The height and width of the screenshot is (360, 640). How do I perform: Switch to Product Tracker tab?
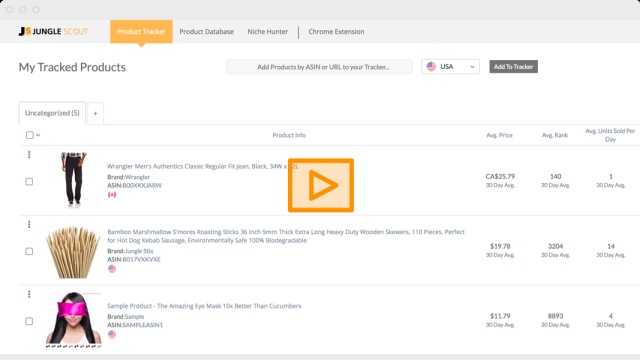pos(141,31)
